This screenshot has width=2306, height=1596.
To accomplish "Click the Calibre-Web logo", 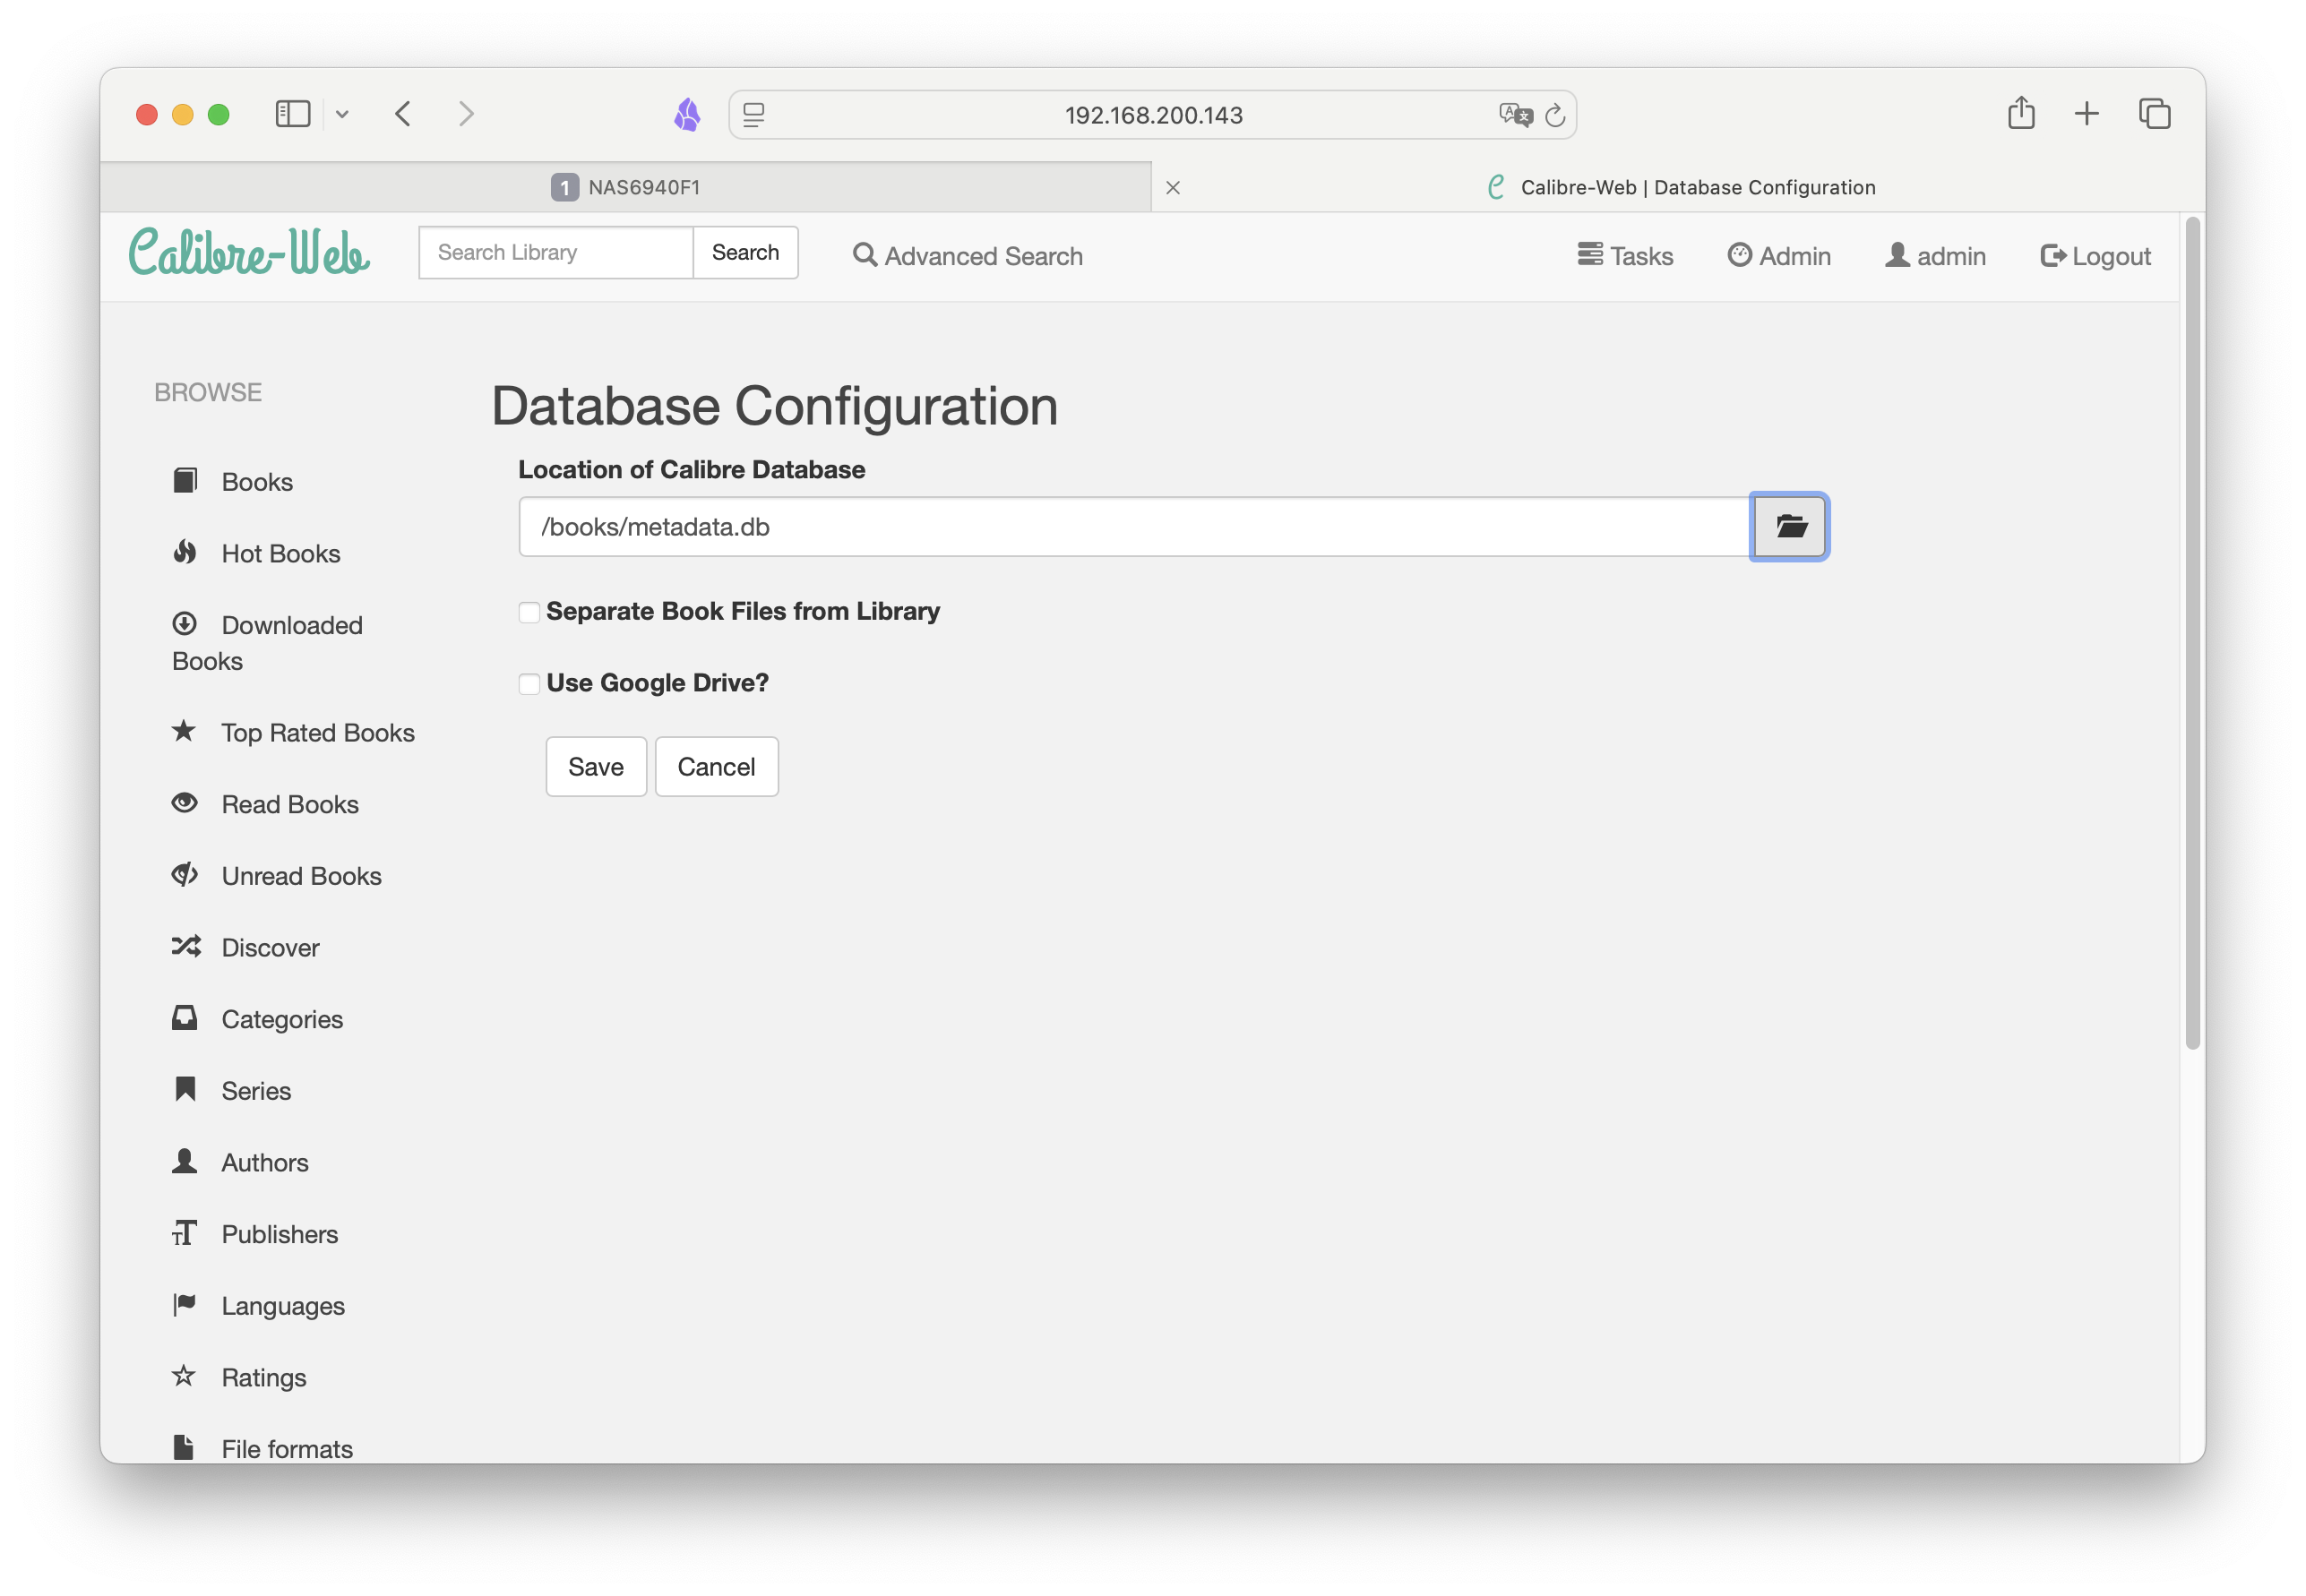I will pyautogui.click(x=249, y=253).
